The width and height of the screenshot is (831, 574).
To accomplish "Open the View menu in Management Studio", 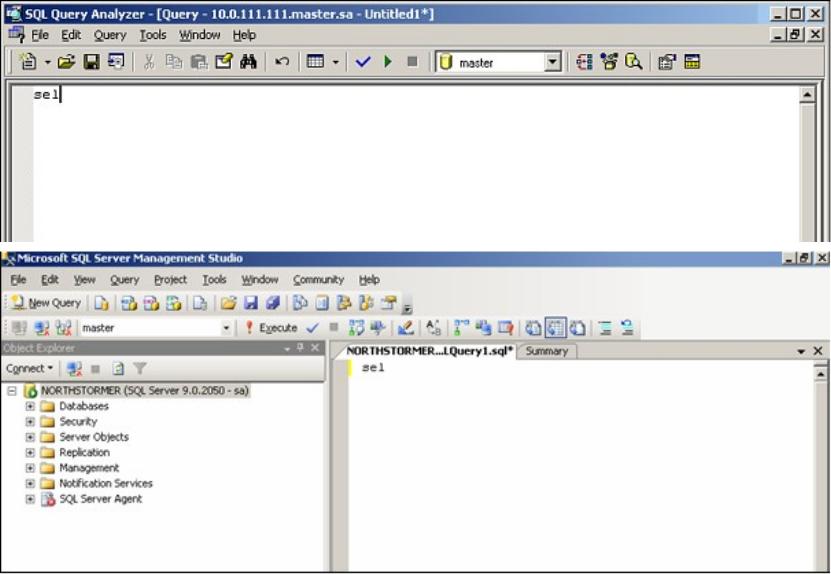I will click(x=84, y=279).
